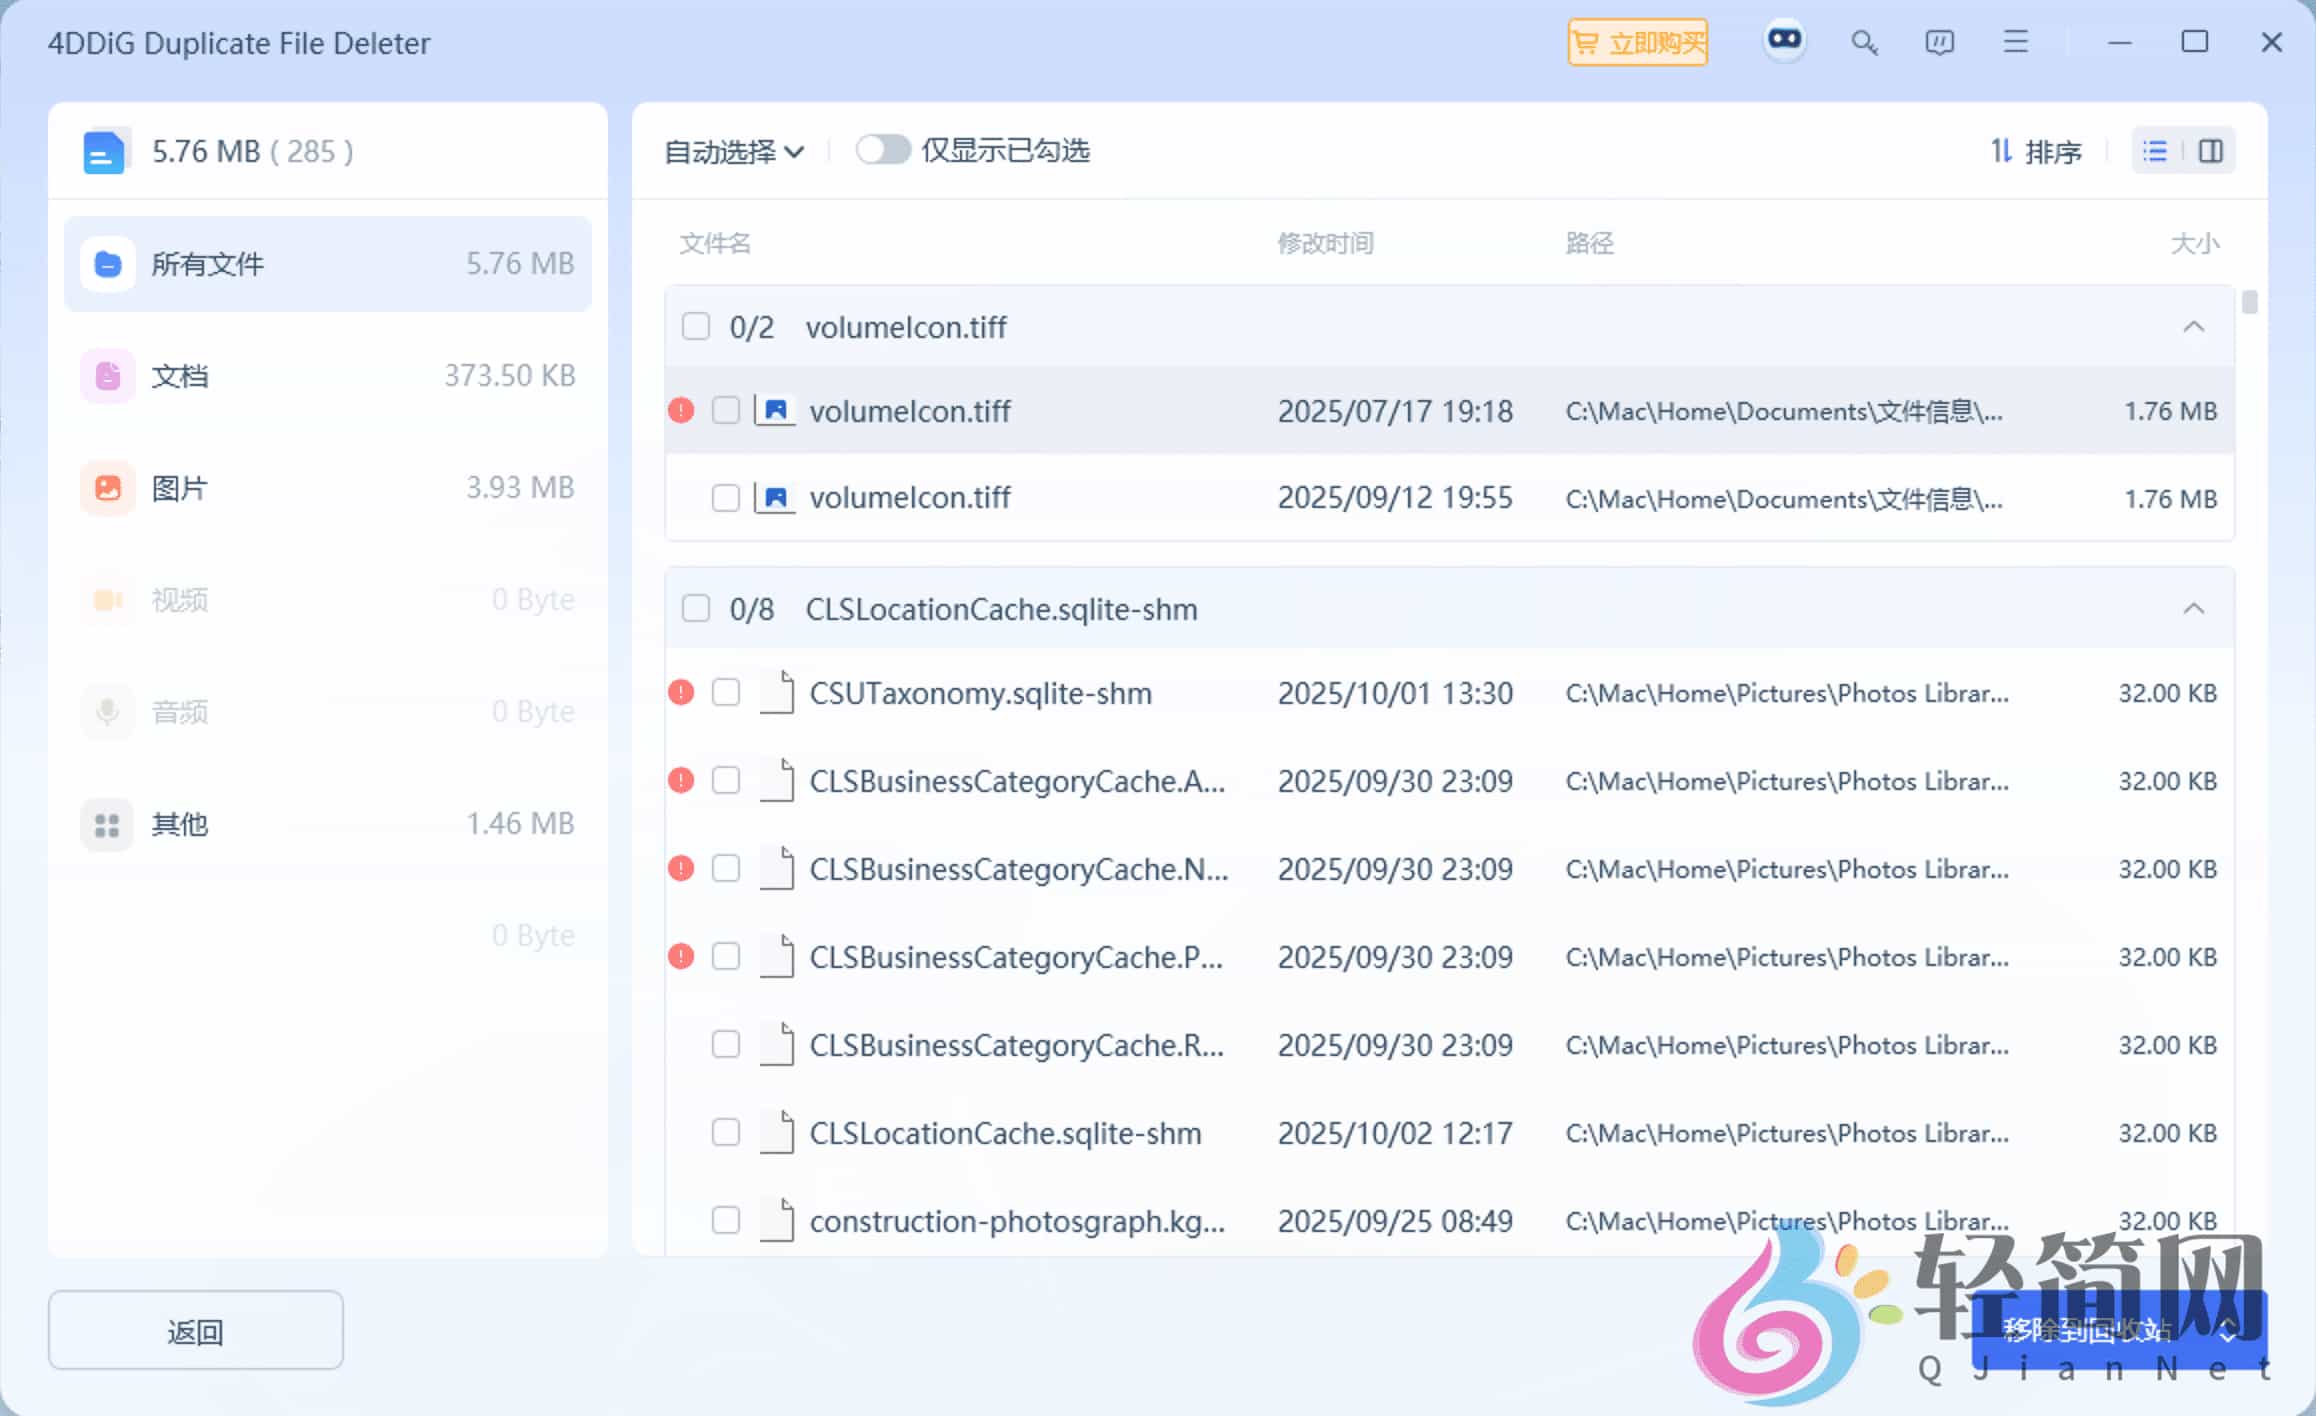Select 其他 category in the sidebar
The width and height of the screenshot is (2316, 1416).
coord(180,824)
